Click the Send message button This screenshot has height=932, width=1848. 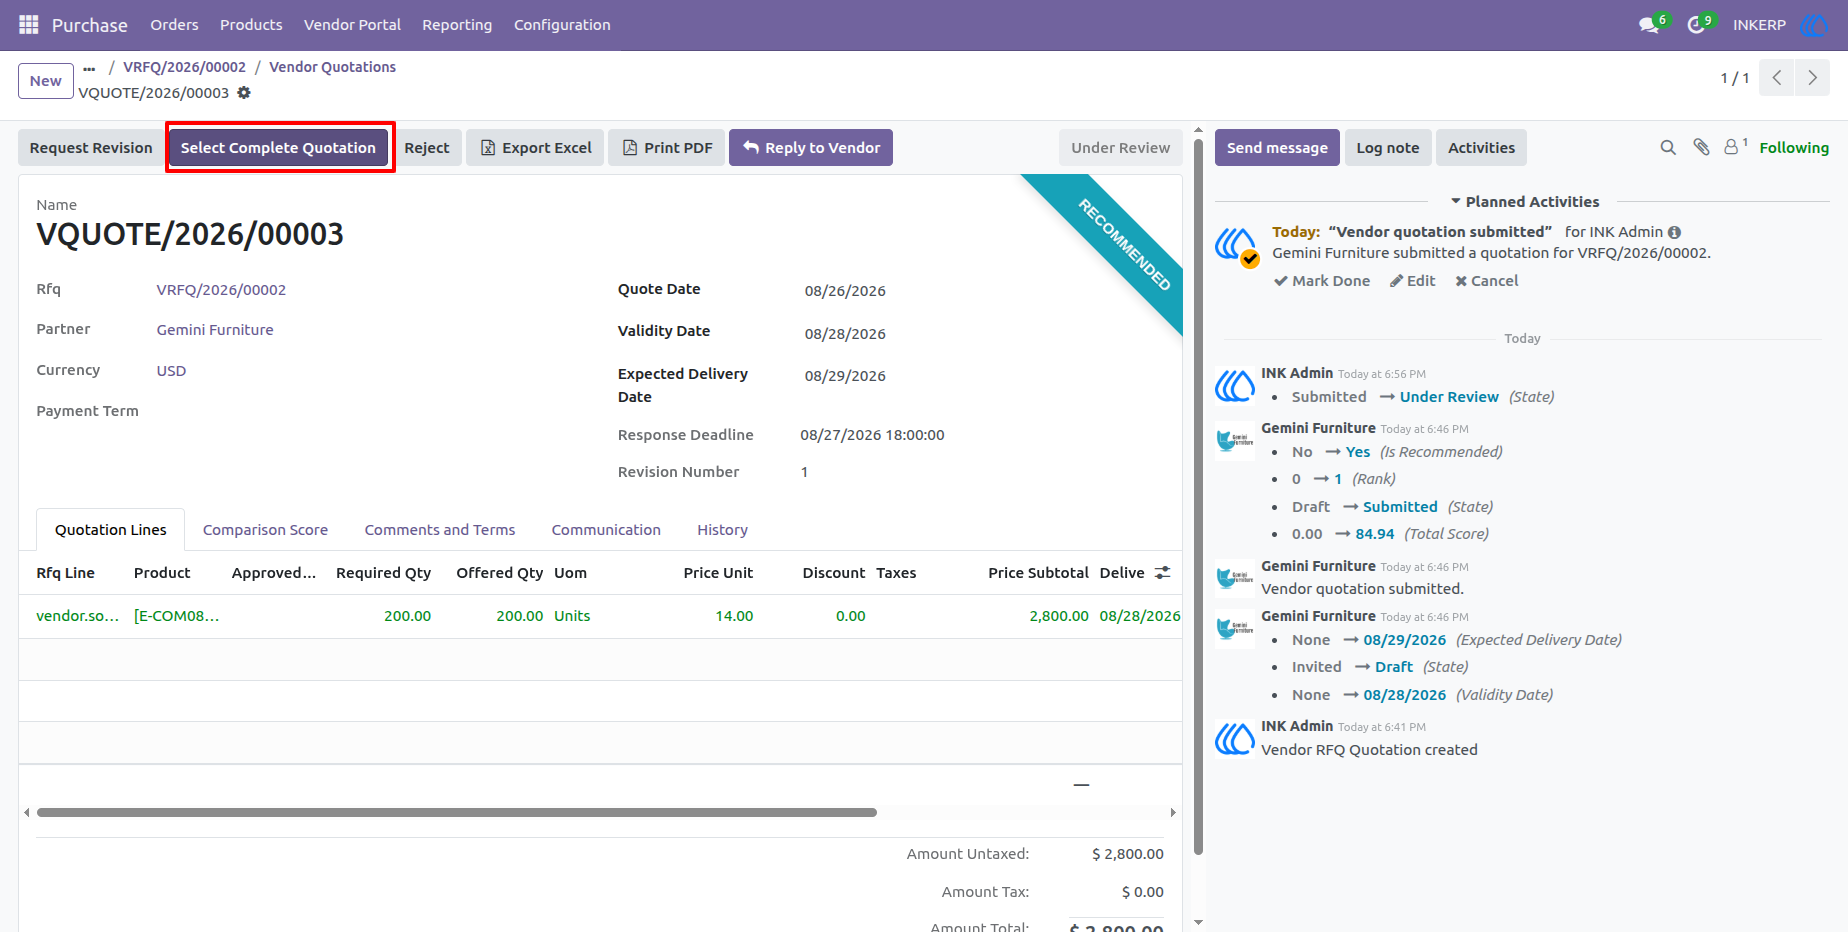(x=1277, y=148)
